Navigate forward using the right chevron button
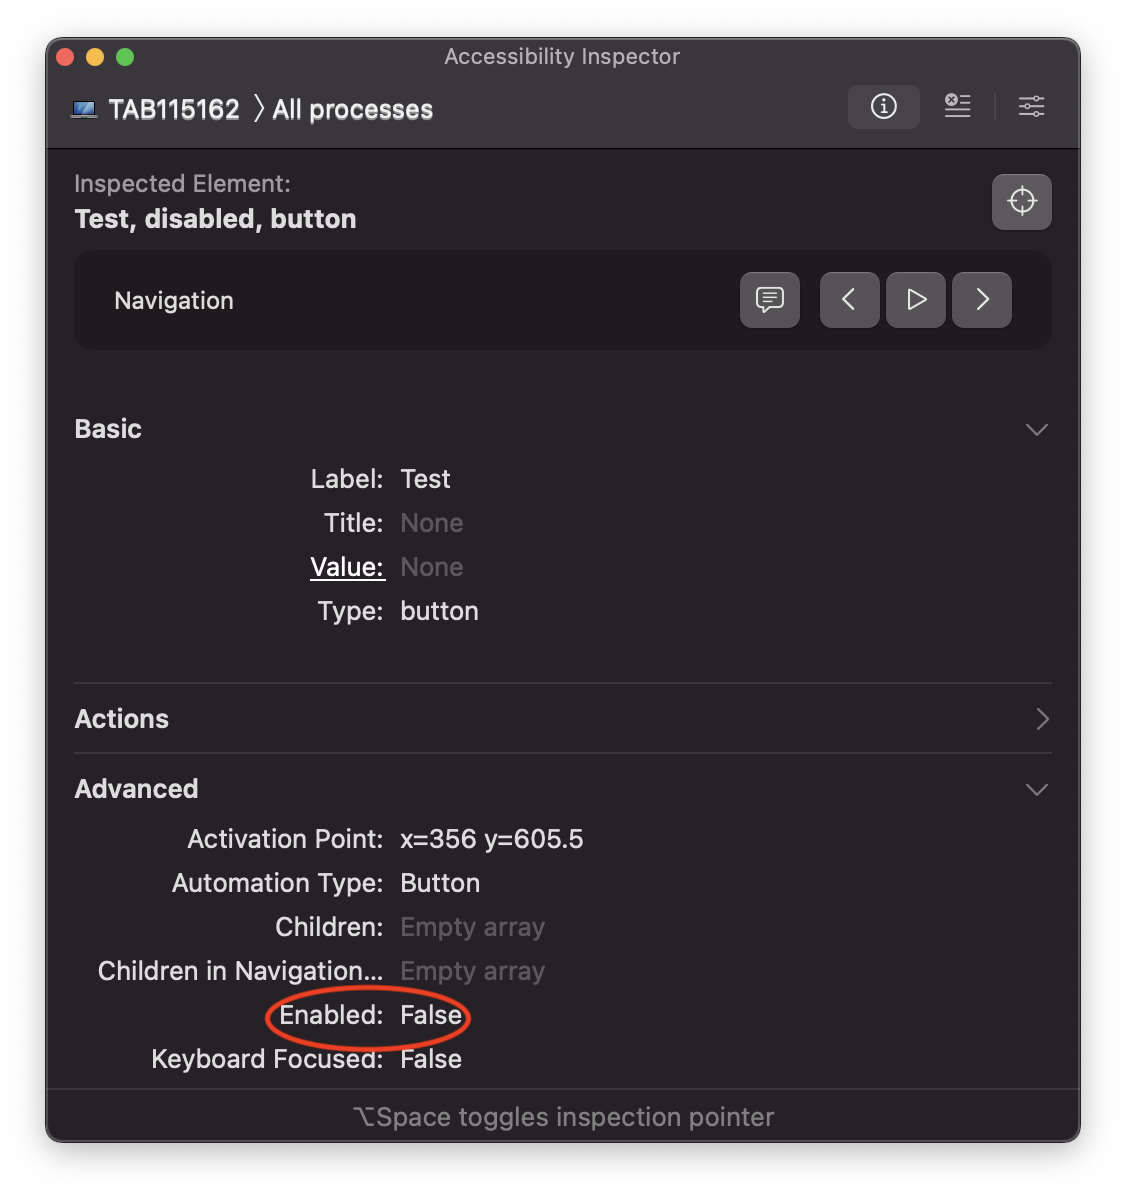This screenshot has height=1196, width=1126. (981, 300)
